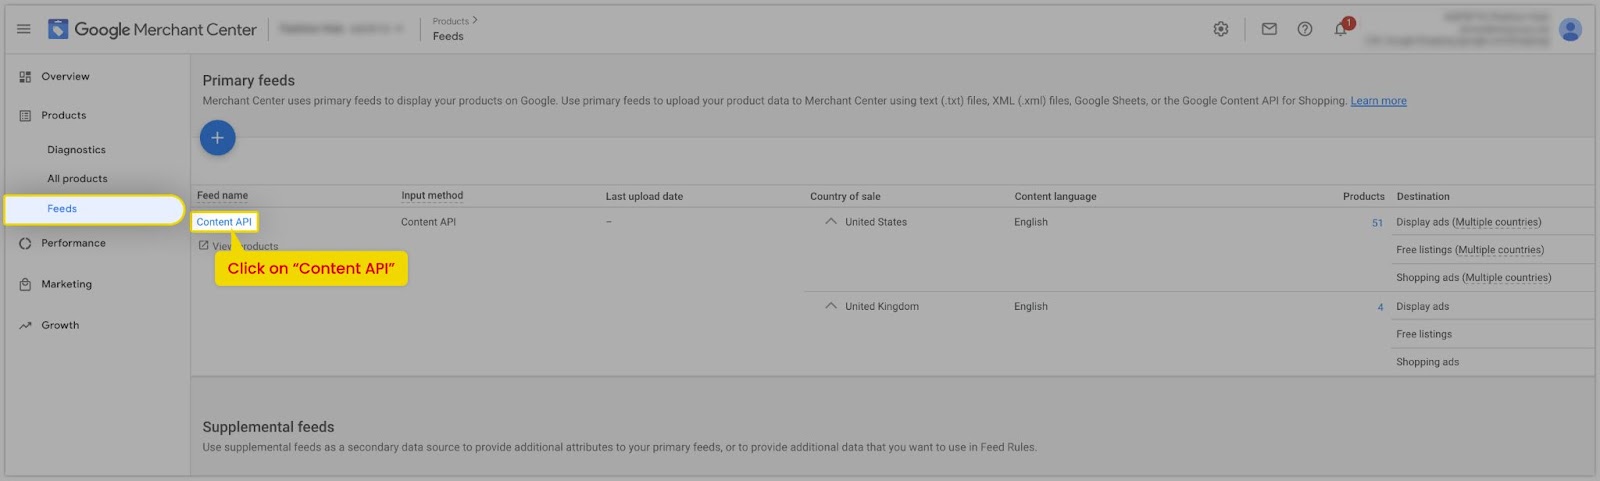Screen dimensions: 1600x481
Task: Select Feeds in the sidebar
Action: (62, 209)
